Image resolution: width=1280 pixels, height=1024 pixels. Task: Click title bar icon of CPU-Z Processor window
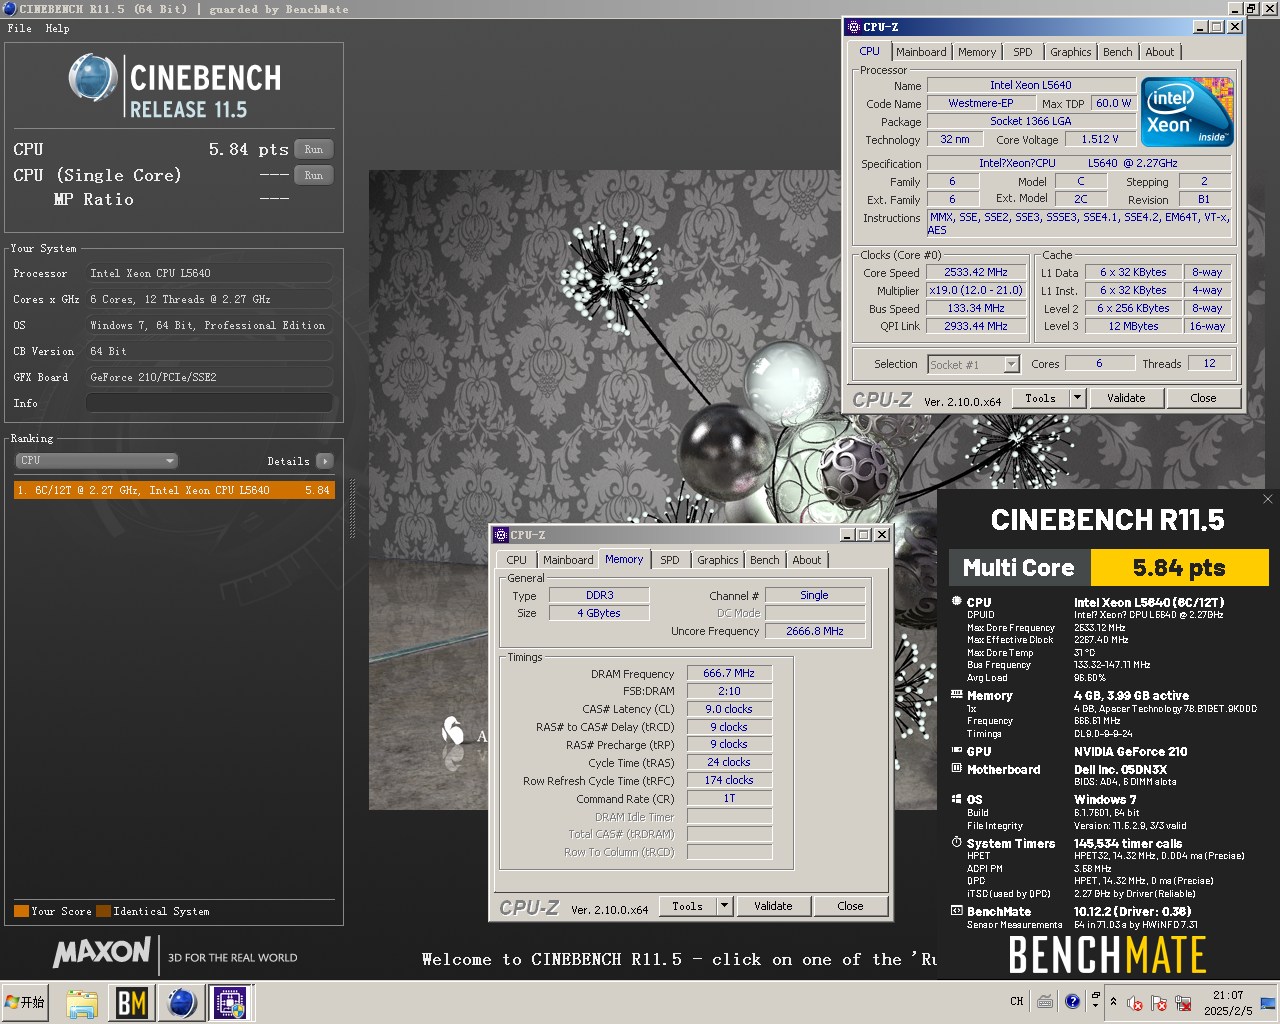coord(853,27)
